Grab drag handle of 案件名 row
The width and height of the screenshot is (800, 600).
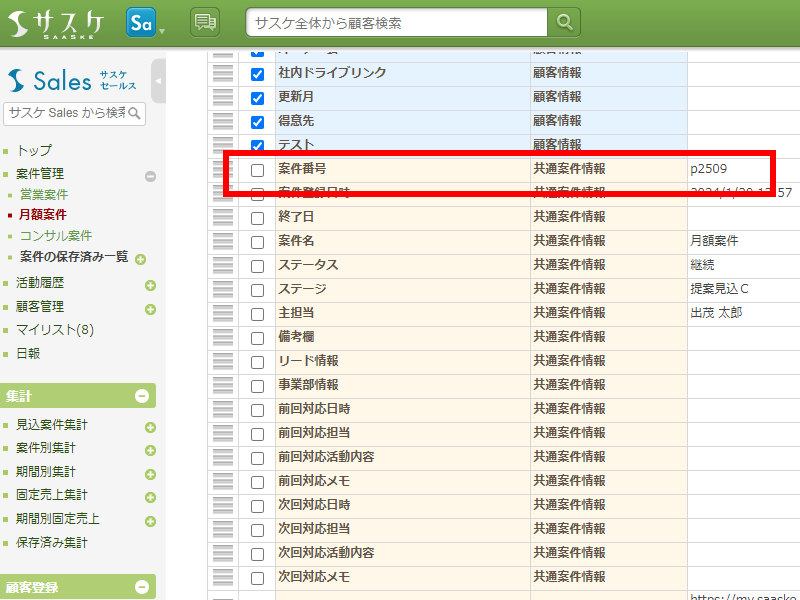(223, 242)
